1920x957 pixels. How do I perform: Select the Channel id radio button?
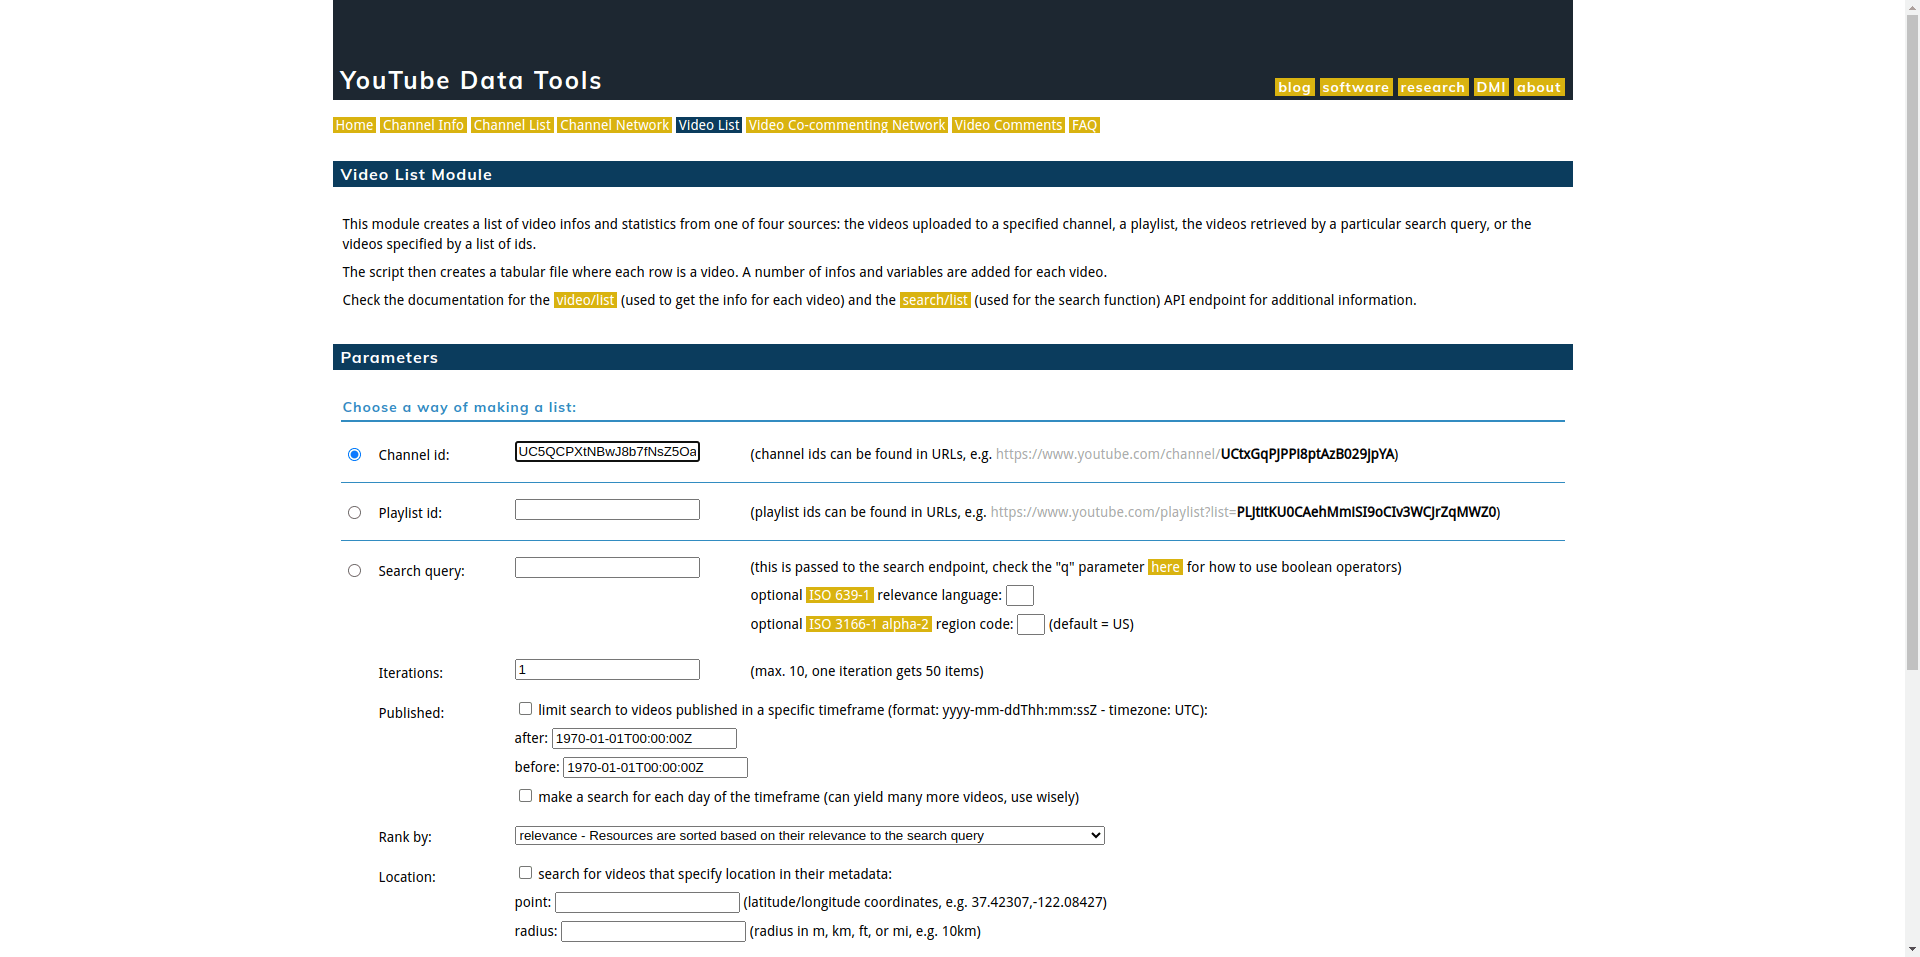[x=353, y=454]
